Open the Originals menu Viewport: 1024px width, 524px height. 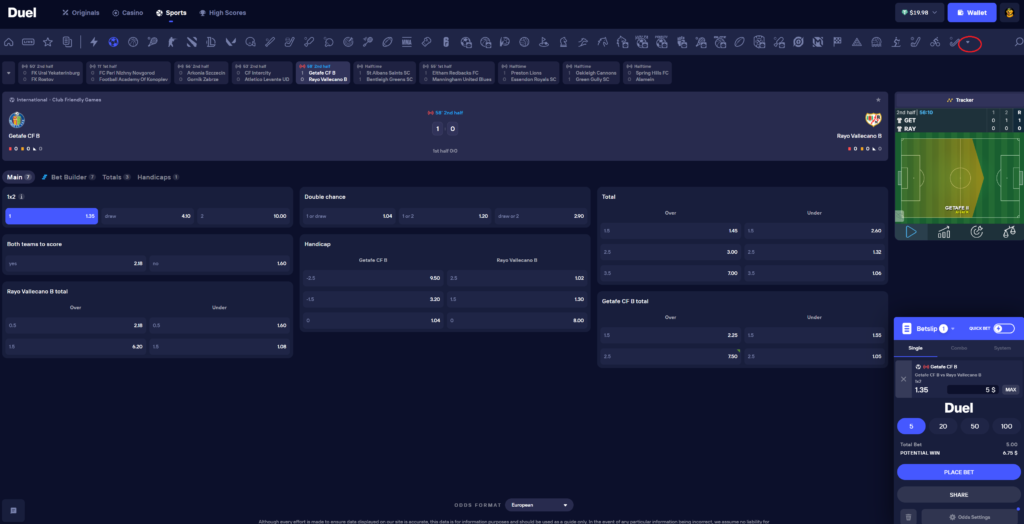[x=81, y=12]
